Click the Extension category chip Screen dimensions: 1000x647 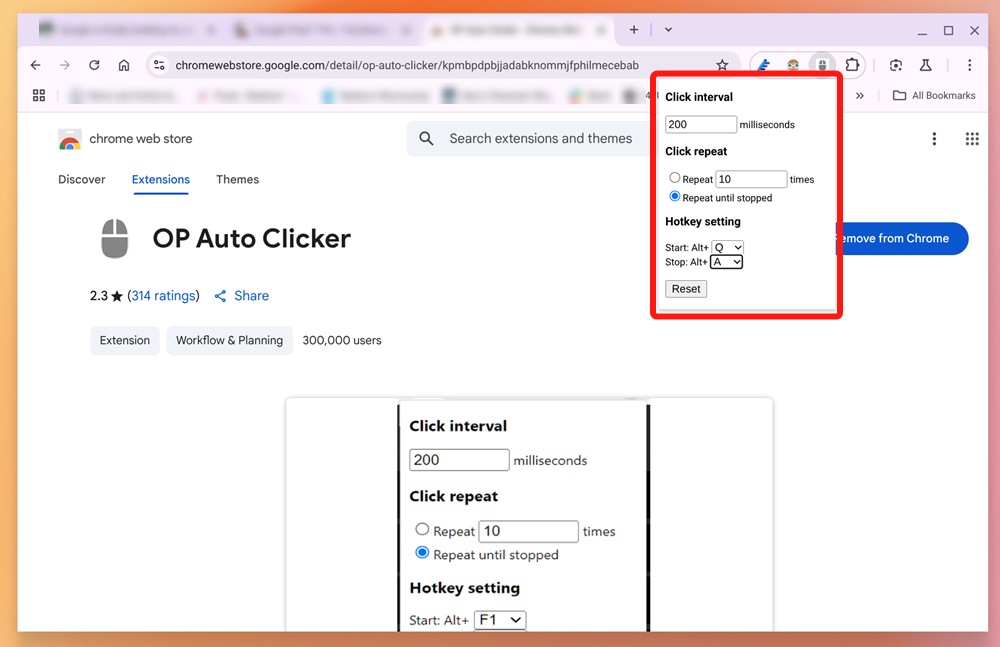point(124,340)
